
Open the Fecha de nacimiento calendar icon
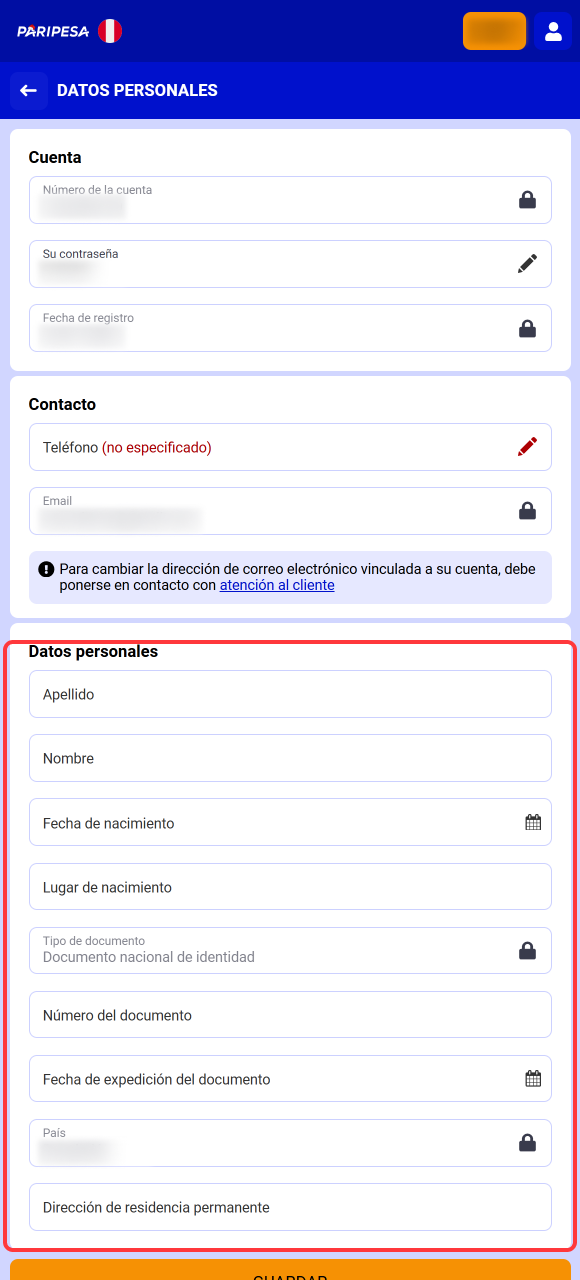[x=533, y=822]
